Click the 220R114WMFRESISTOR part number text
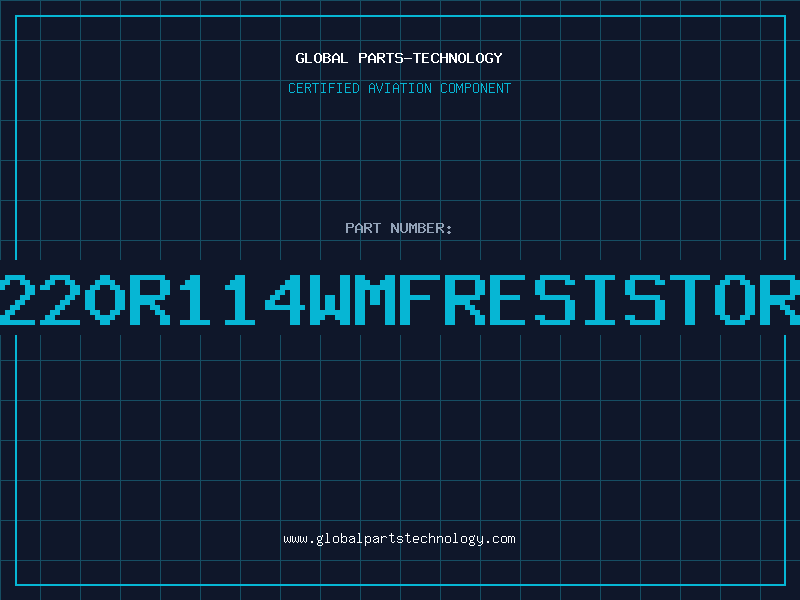Image resolution: width=800 pixels, height=600 pixels. 400,300
